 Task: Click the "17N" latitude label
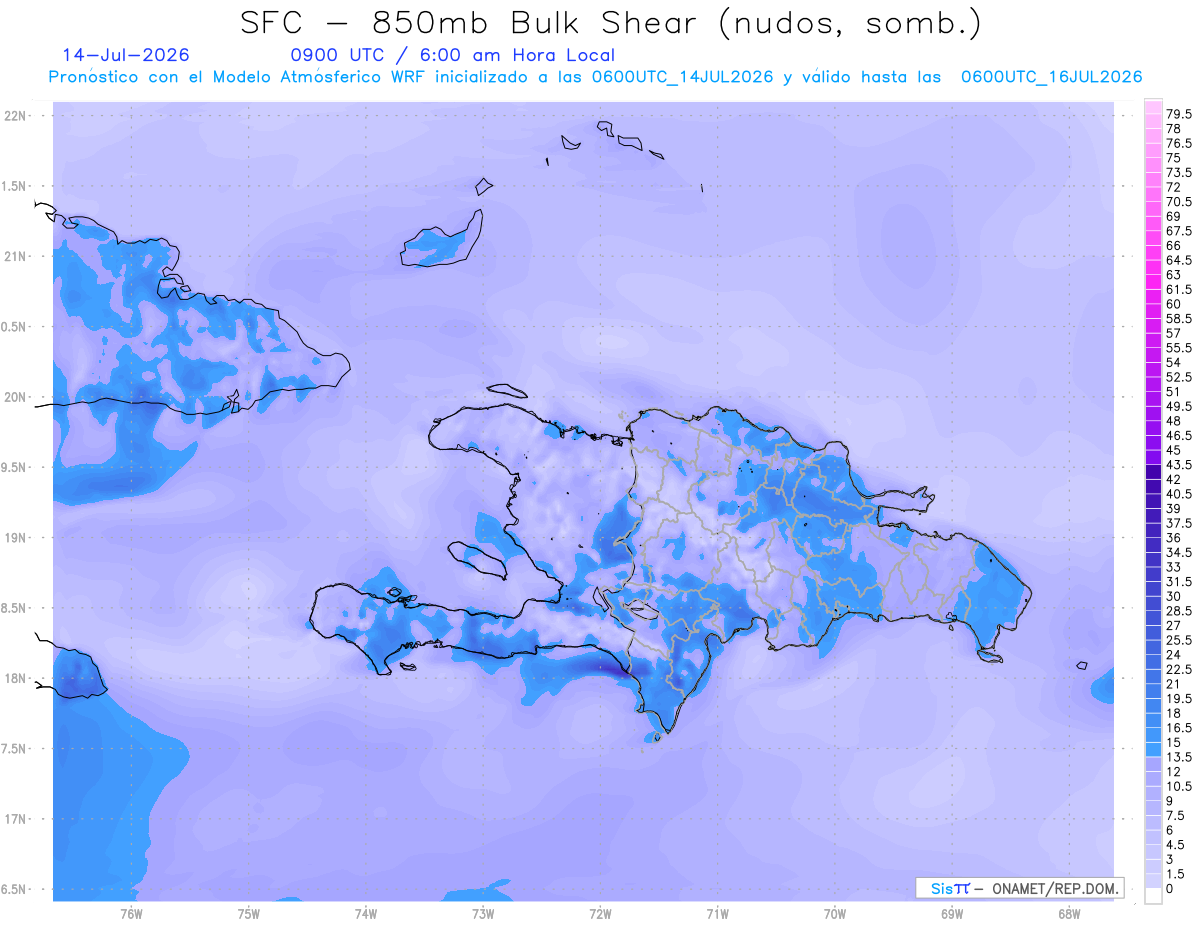tap(16, 819)
